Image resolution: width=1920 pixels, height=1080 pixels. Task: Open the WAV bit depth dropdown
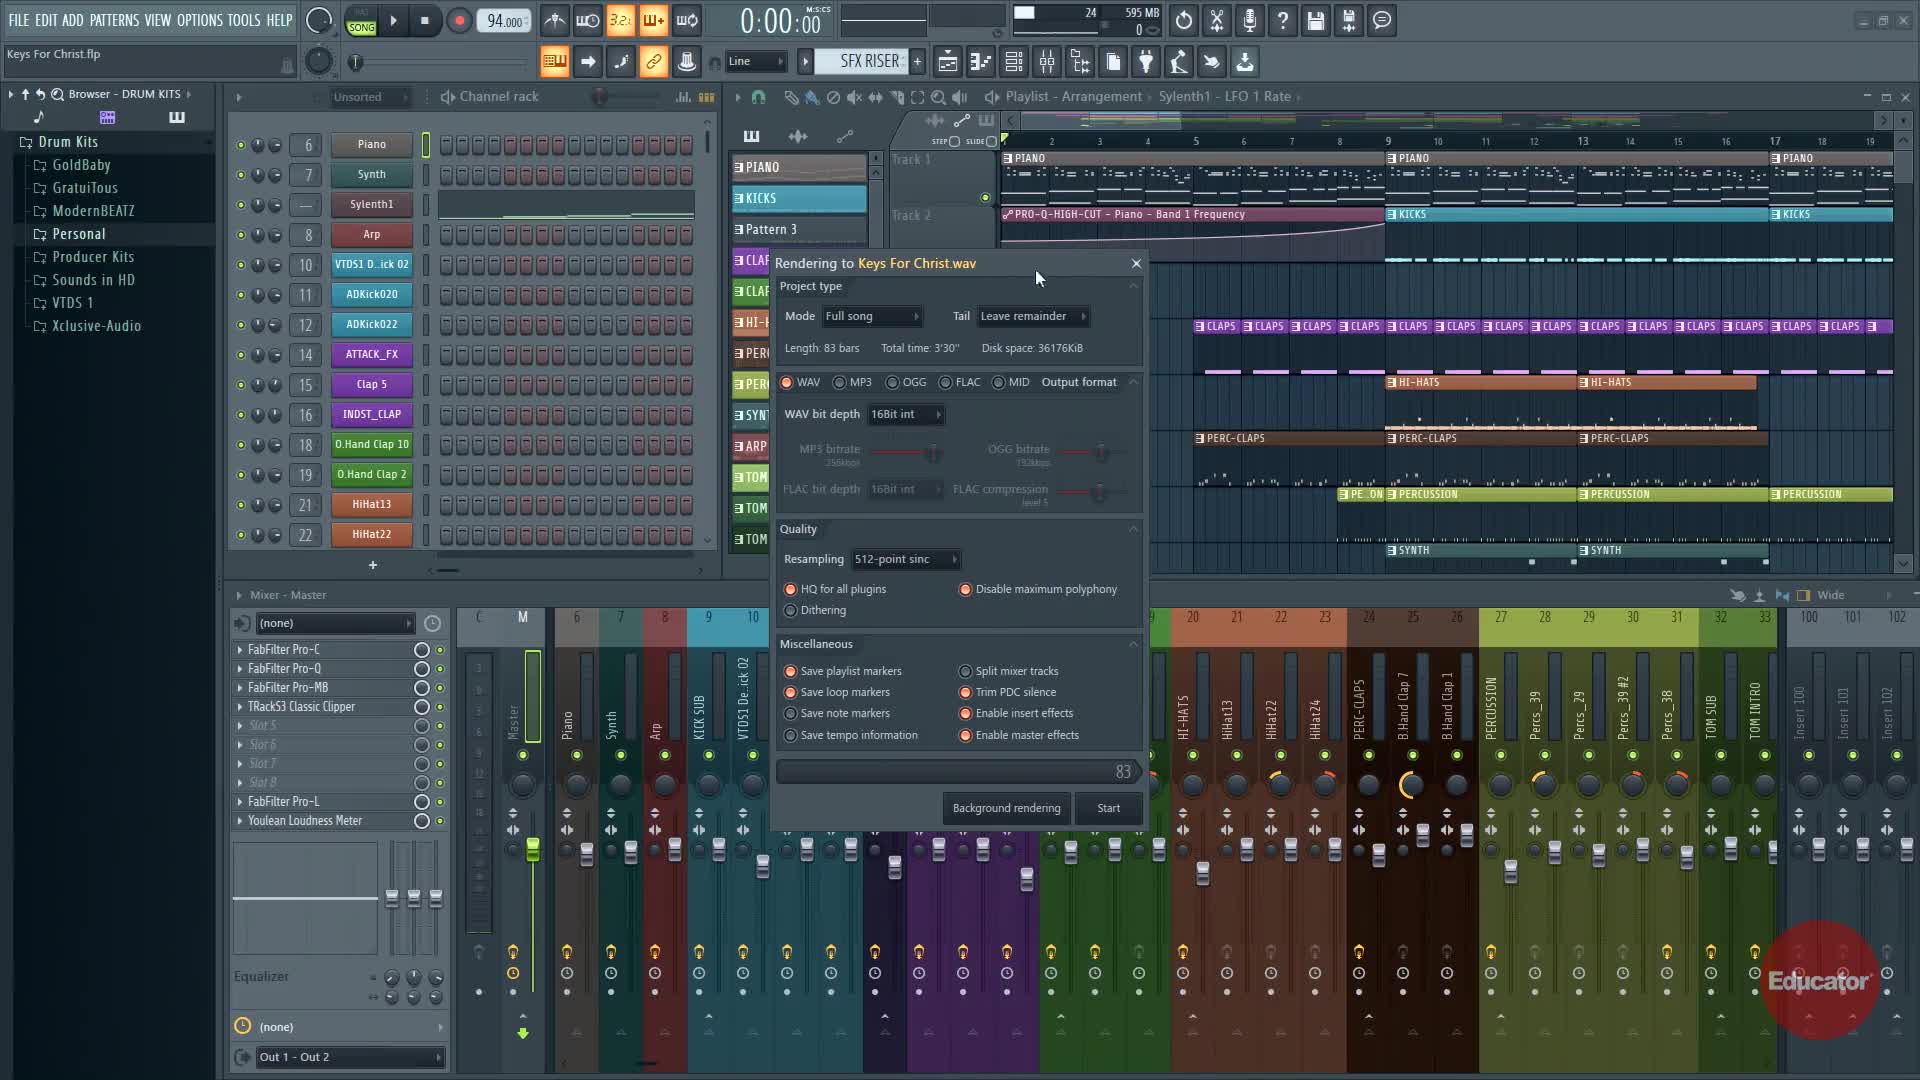(905, 414)
